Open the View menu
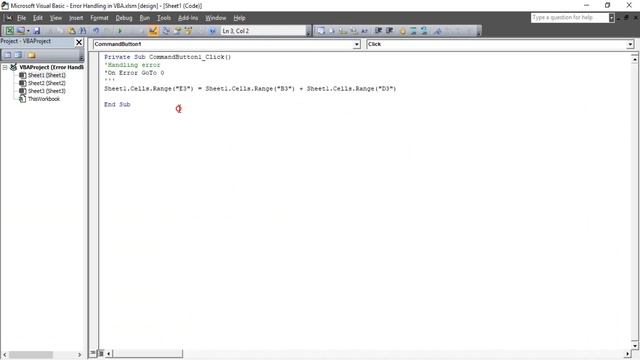 click(56, 18)
